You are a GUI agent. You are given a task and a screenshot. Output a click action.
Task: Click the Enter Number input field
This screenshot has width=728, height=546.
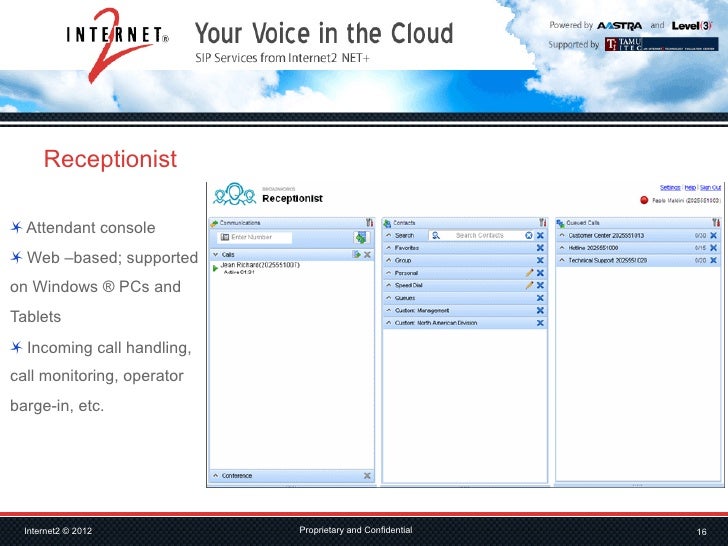pos(254,237)
